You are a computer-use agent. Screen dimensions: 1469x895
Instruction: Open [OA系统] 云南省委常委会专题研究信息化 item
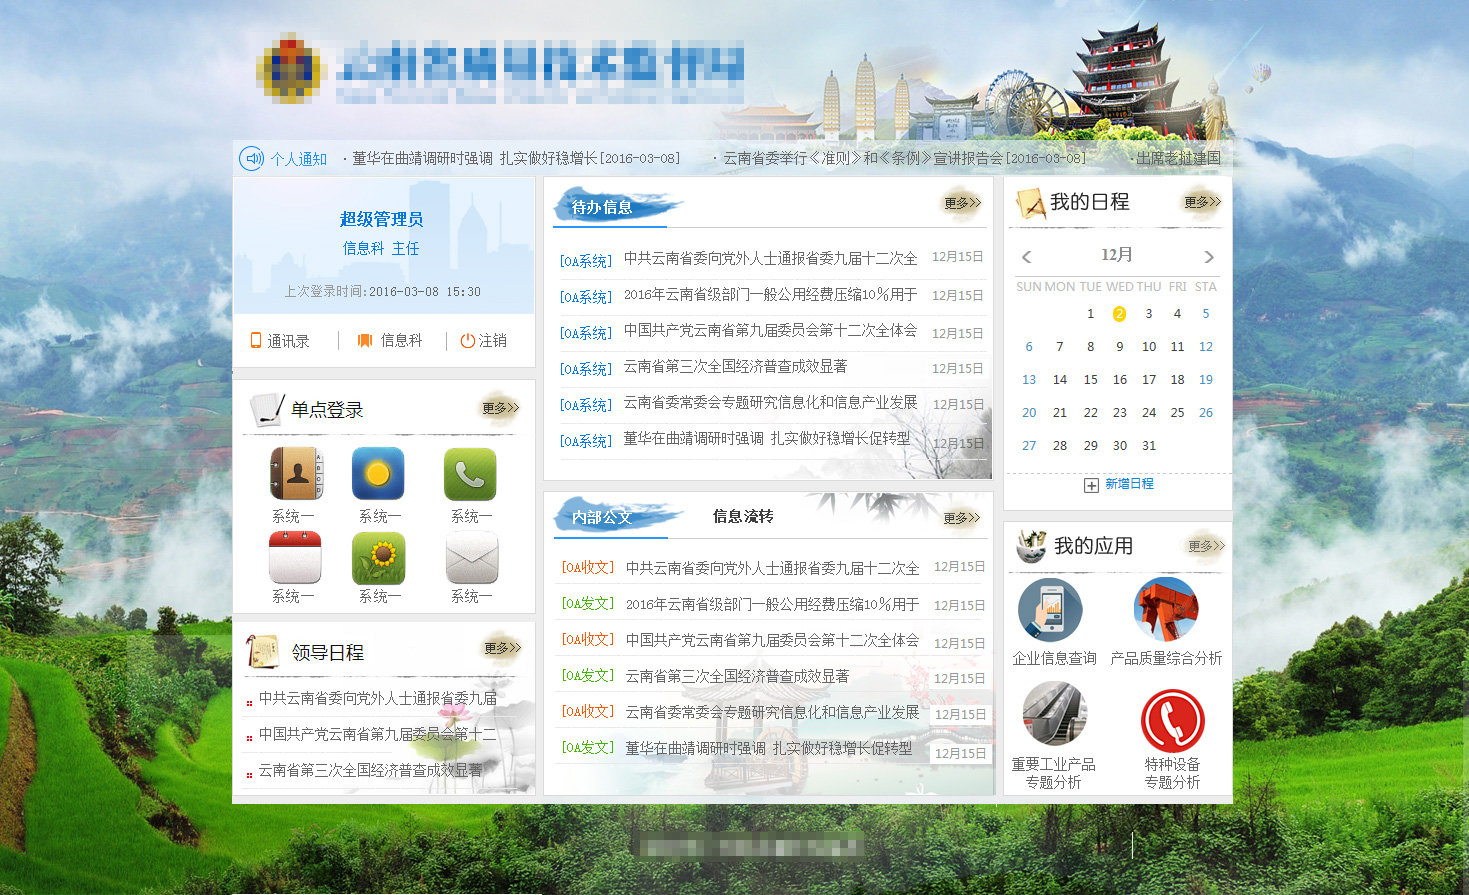(x=771, y=403)
